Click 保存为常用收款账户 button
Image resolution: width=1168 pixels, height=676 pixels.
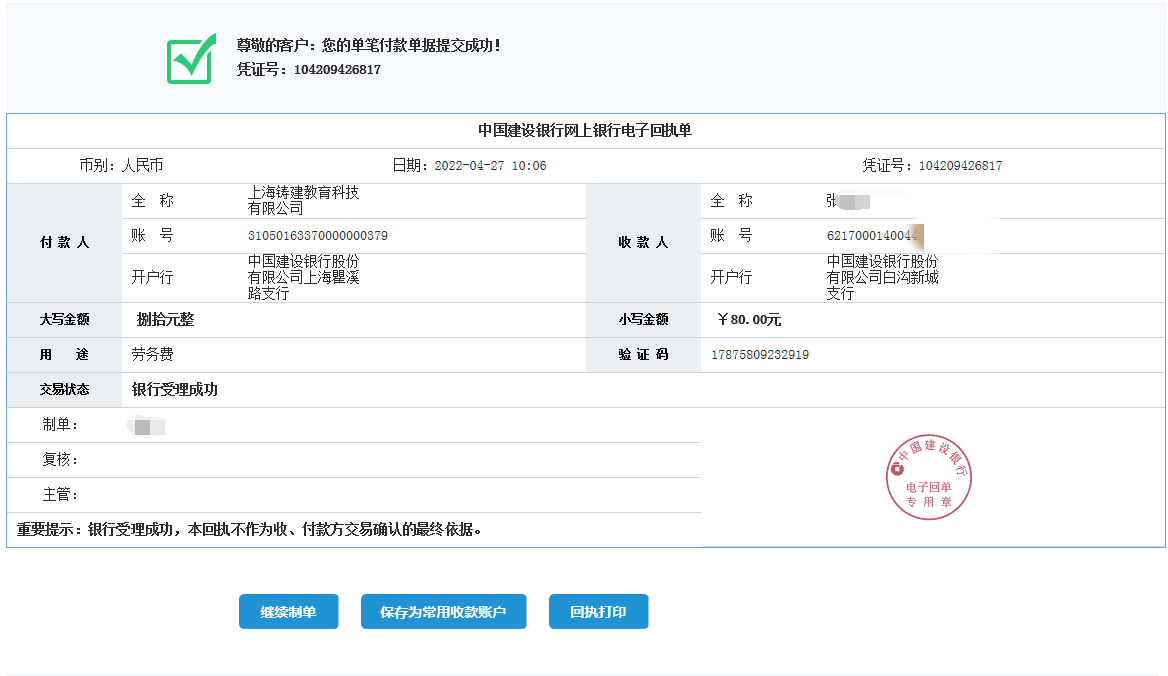[x=443, y=611]
